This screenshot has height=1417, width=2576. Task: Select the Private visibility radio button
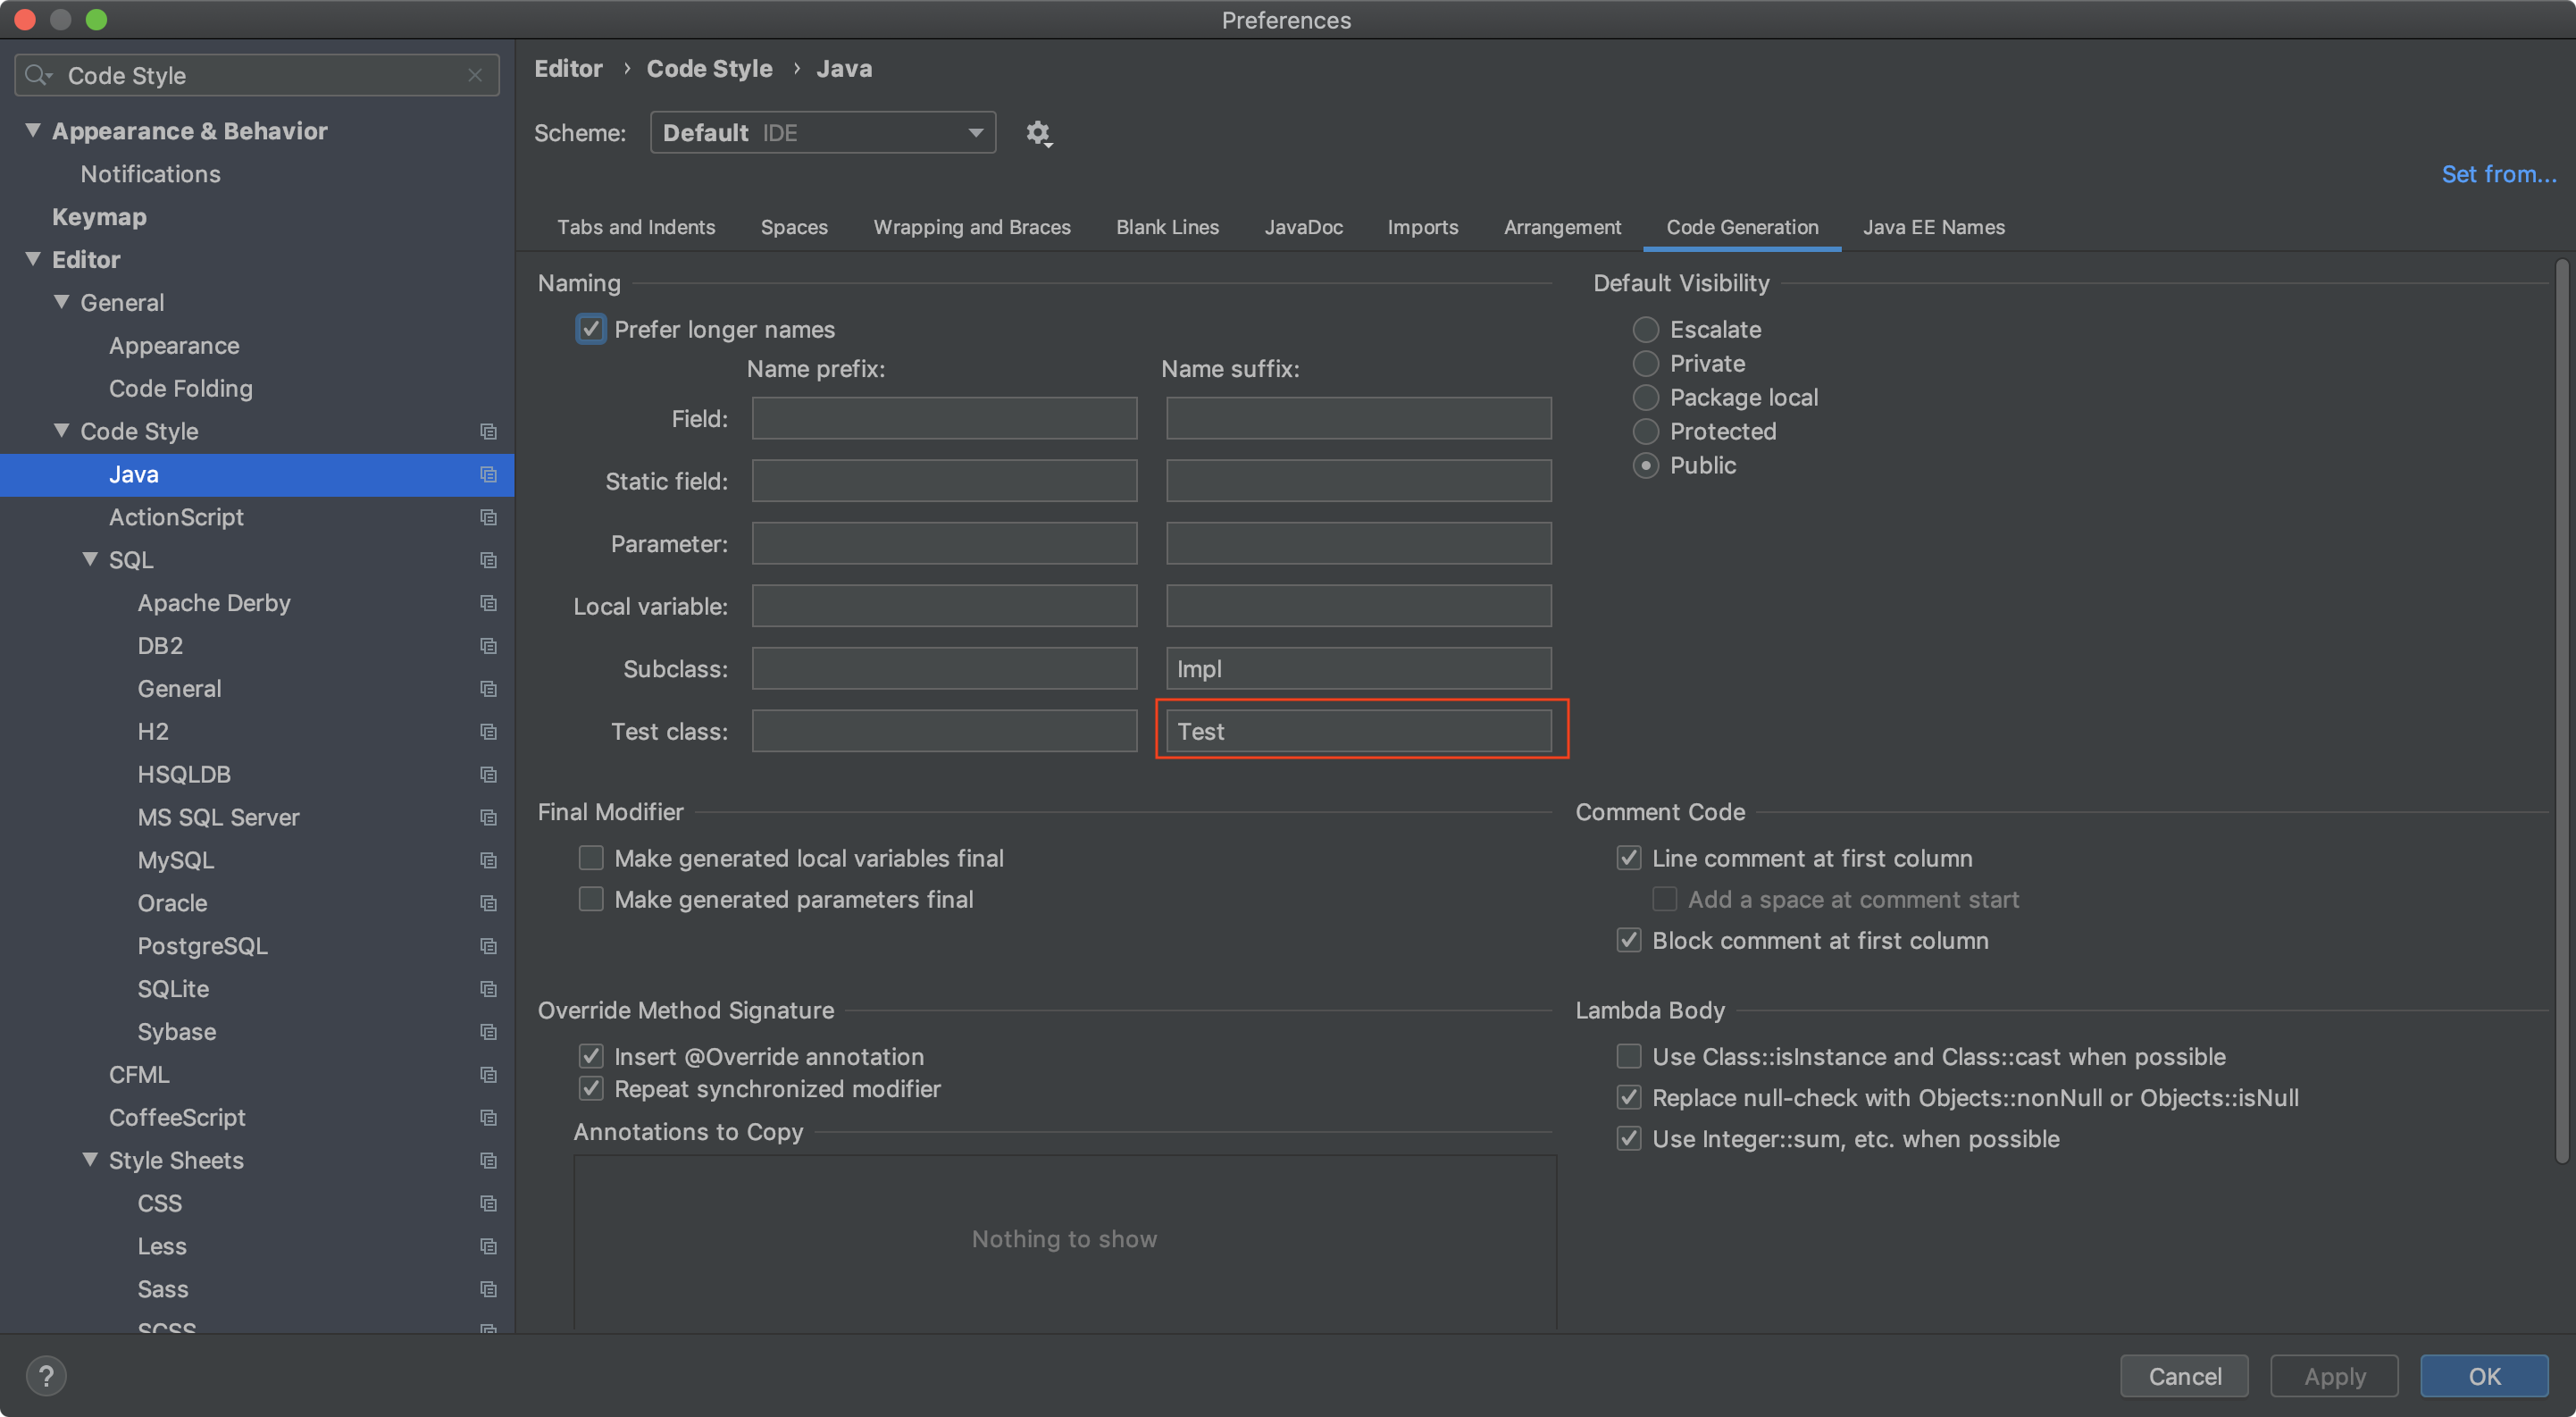(1645, 363)
